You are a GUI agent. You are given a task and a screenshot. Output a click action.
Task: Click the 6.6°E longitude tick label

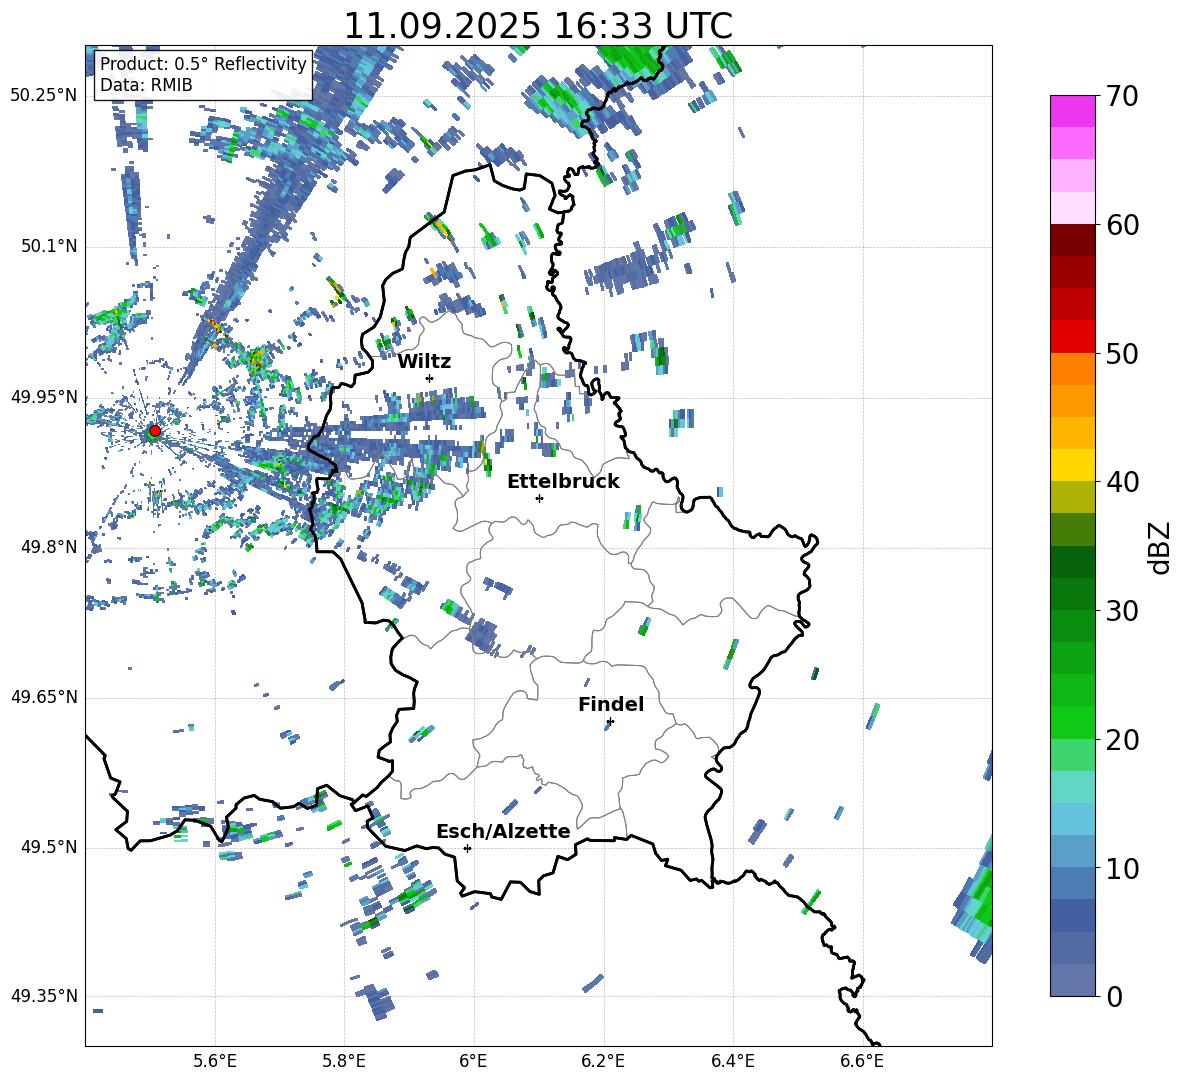tap(862, 1061)
